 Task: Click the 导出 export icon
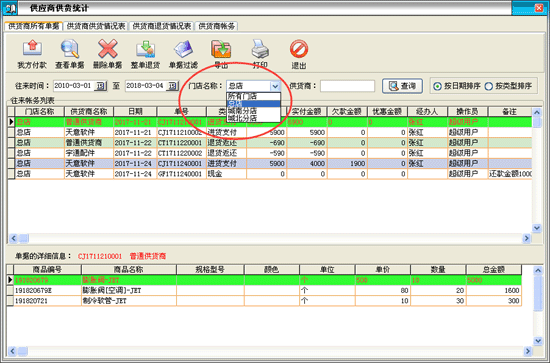point(221,49)
